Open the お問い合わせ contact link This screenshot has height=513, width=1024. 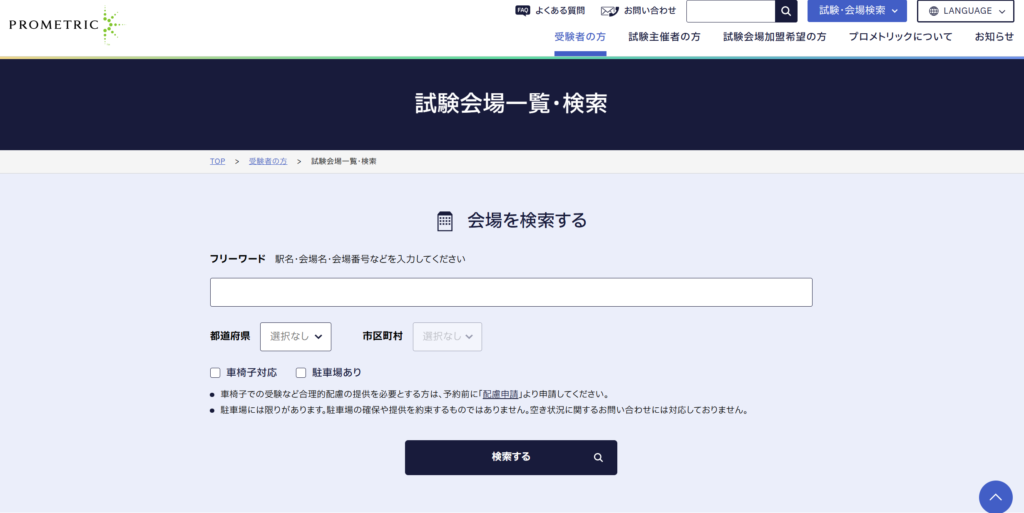click(638, 10)
